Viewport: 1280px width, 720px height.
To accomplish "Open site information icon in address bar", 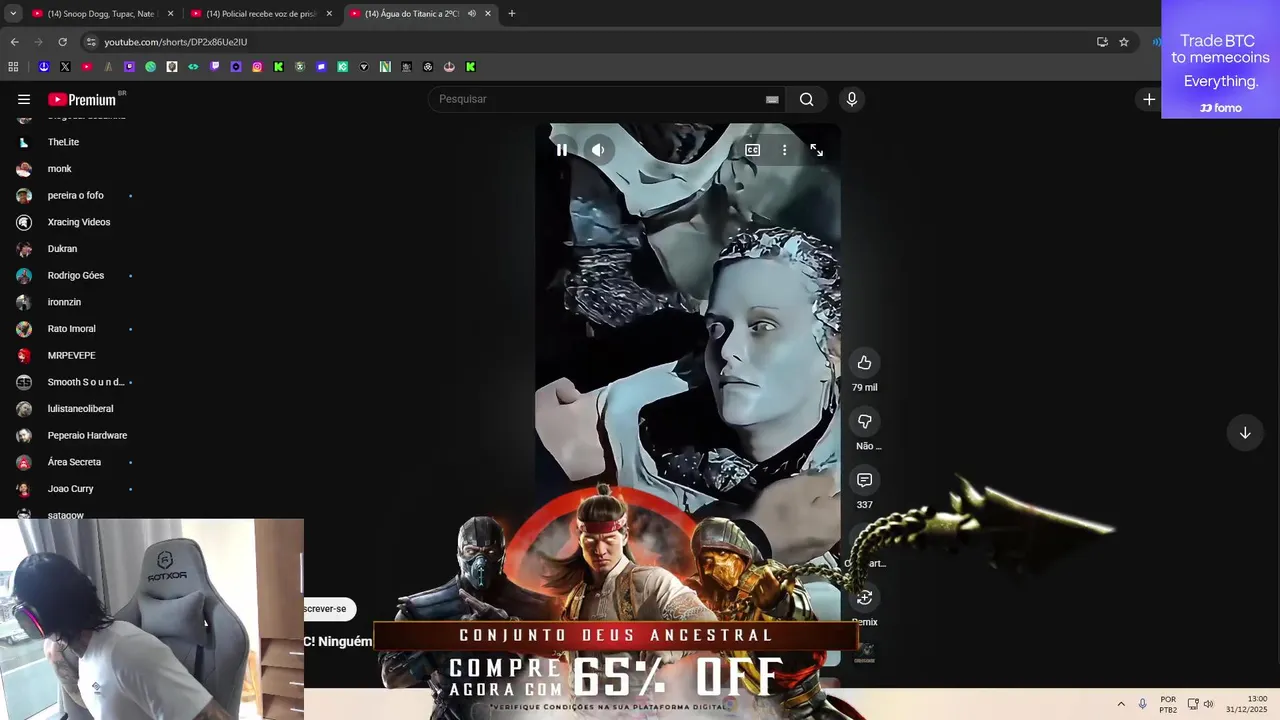I will (91, 42).
